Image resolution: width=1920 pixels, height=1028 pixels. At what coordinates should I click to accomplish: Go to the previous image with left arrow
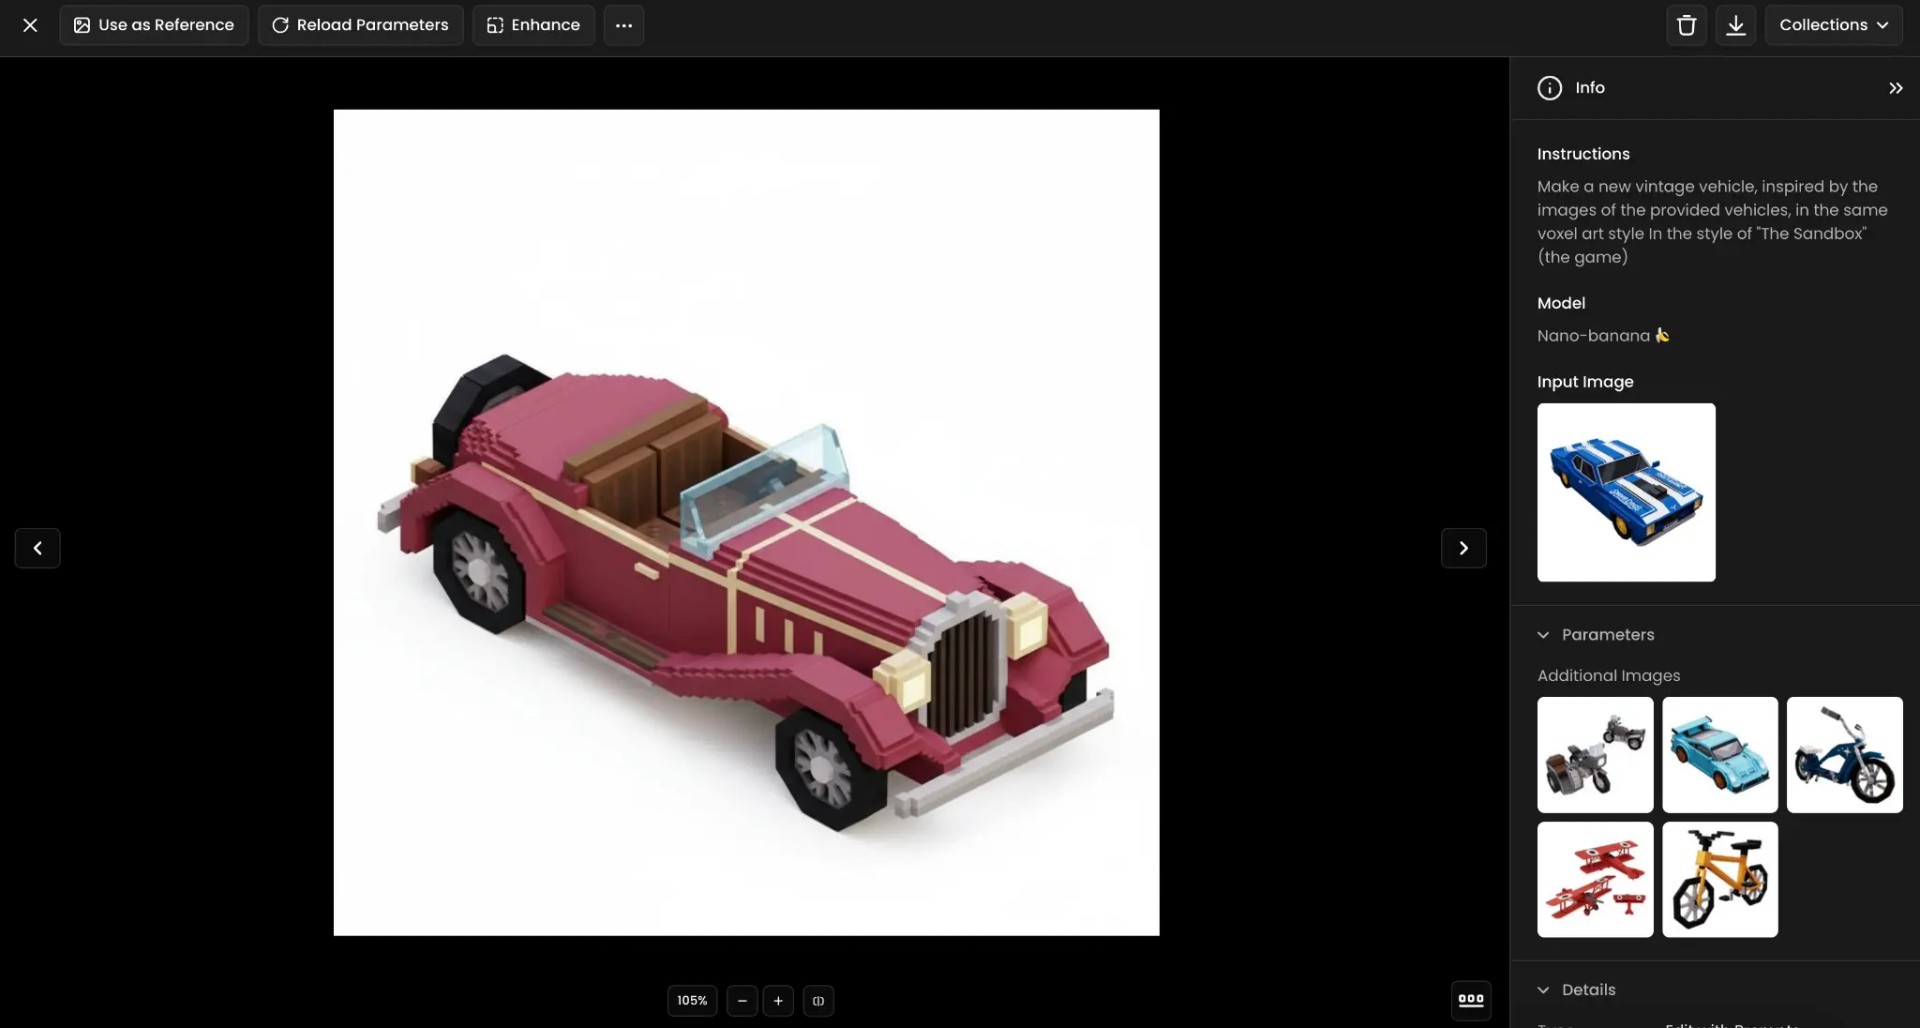[x=37, y=548]
